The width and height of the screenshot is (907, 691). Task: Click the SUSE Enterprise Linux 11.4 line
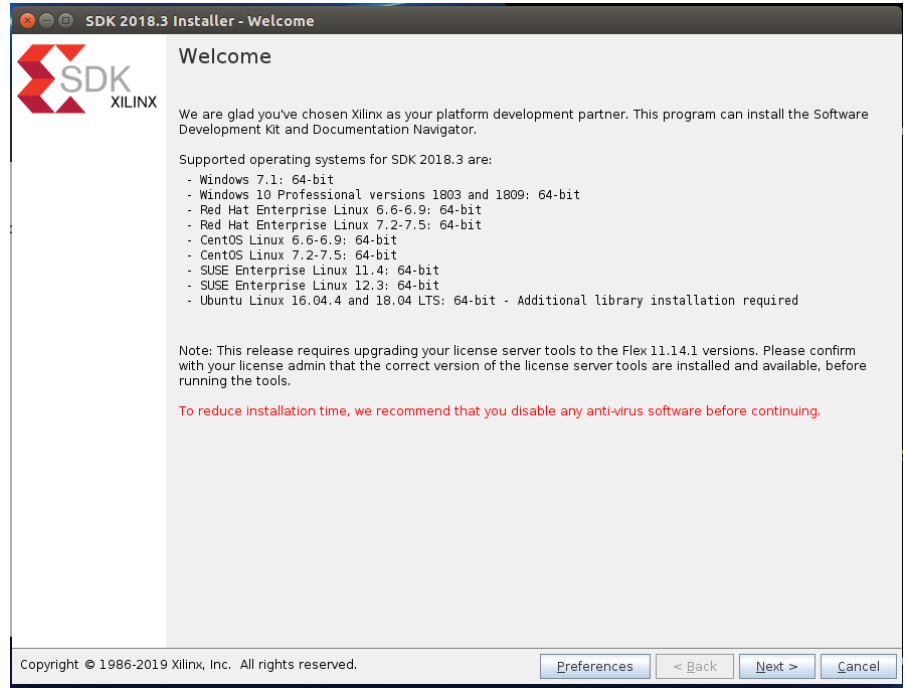(x=313, y=269)
